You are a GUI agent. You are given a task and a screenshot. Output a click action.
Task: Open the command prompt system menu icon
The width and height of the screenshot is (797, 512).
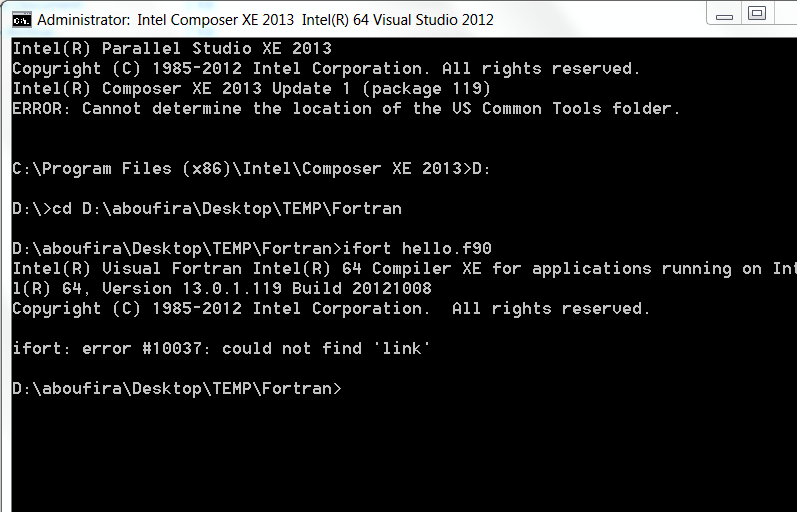pos(22,20)
